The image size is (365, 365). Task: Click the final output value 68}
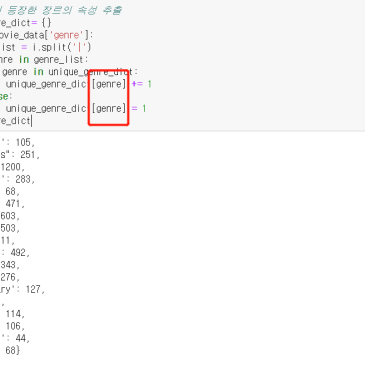pos(13,350)
